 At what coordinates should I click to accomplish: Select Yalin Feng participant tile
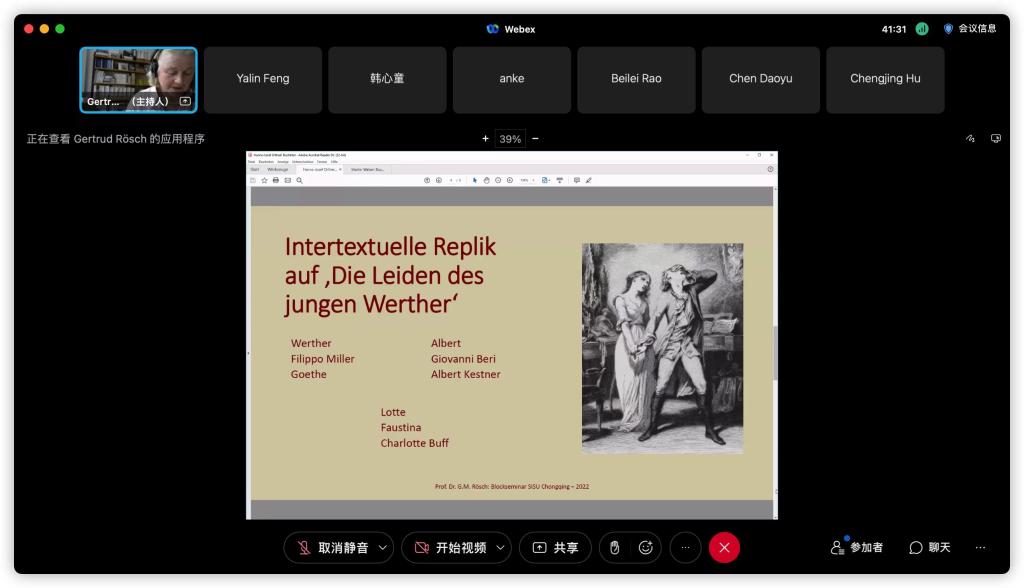[263, 79]
